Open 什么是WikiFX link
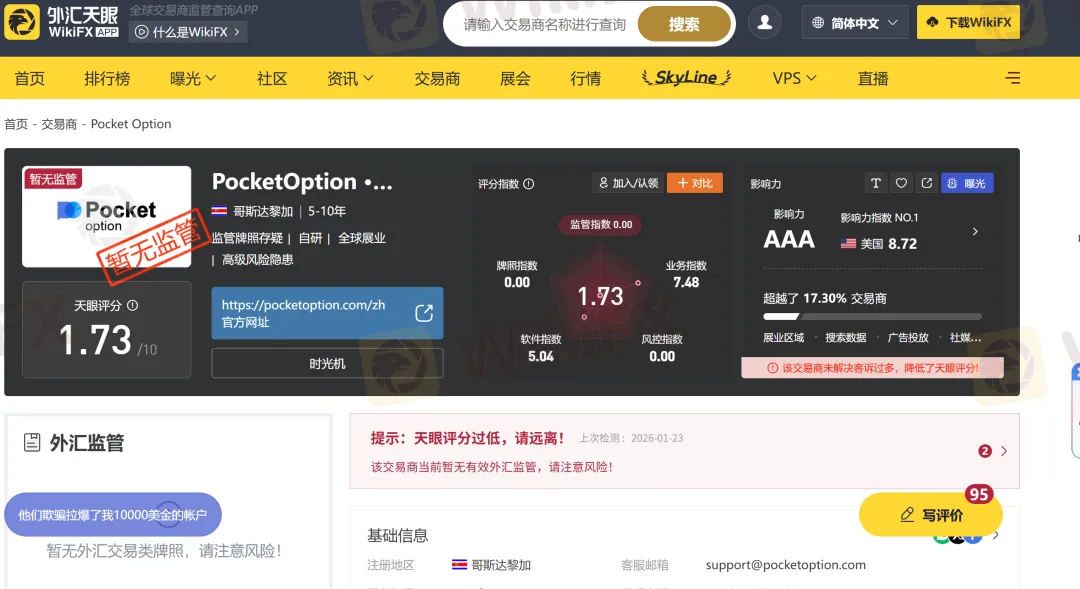 [x=188, y=32]
